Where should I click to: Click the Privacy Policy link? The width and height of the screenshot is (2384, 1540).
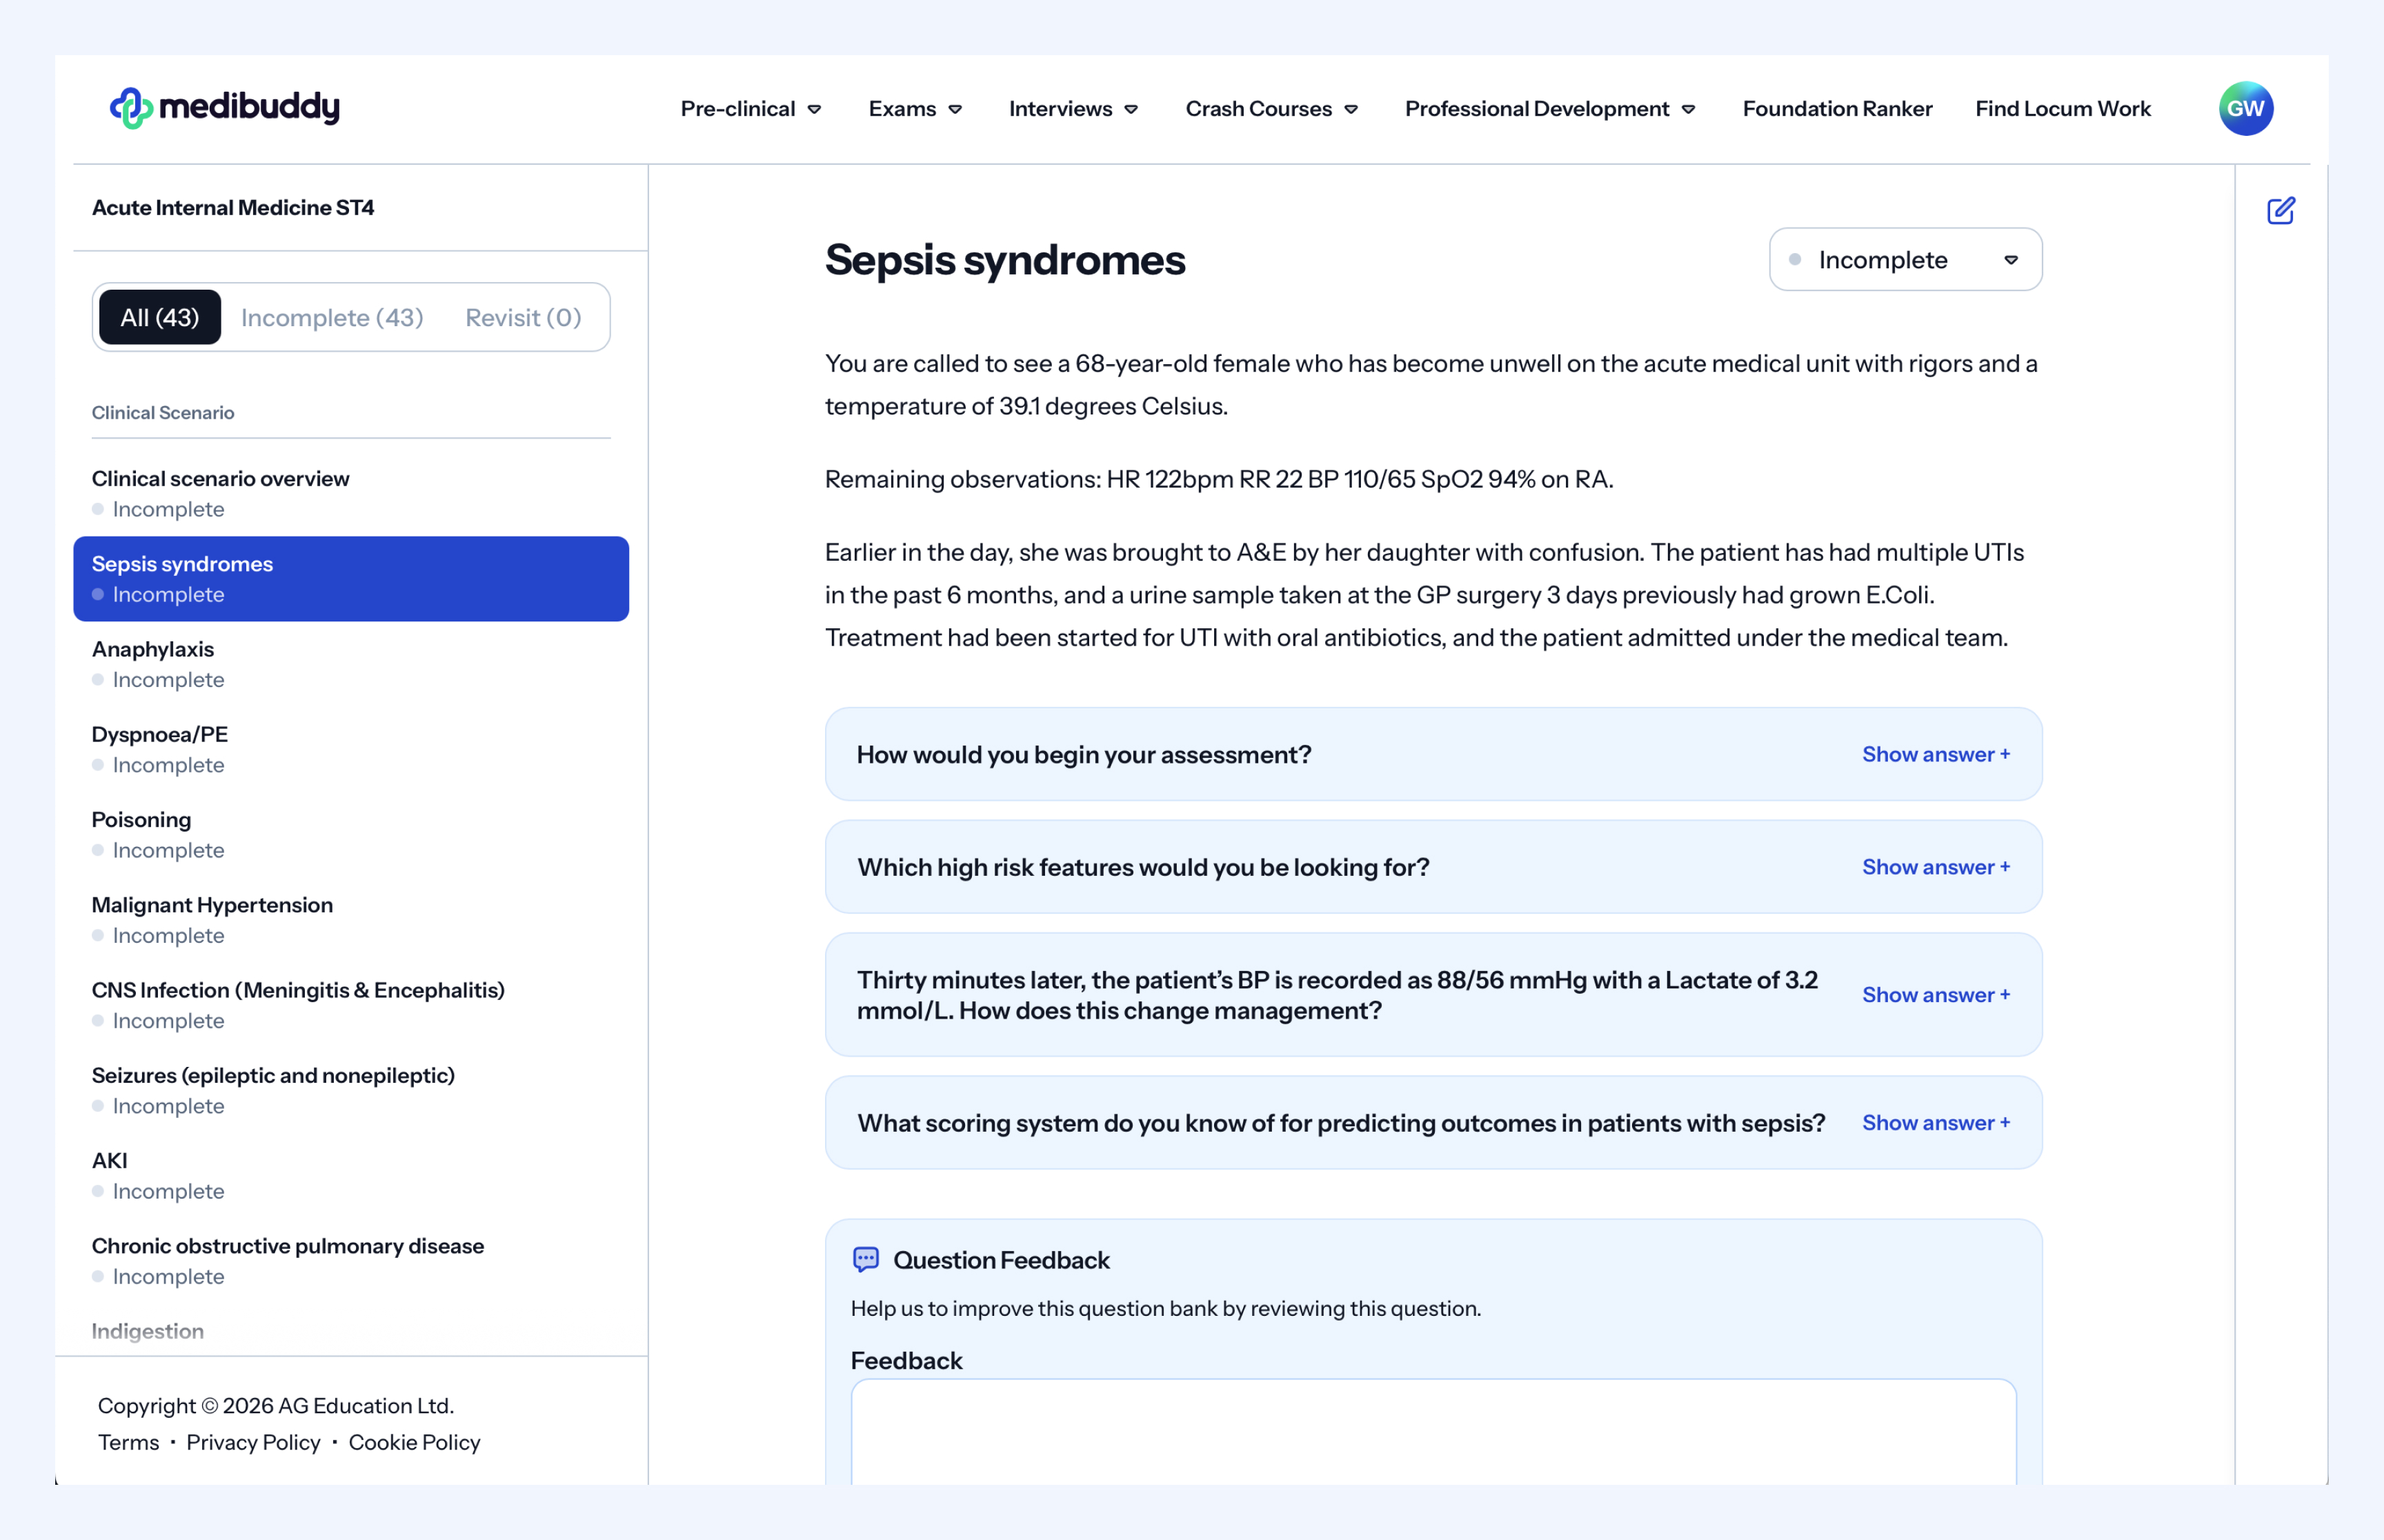click(253, 1442)
